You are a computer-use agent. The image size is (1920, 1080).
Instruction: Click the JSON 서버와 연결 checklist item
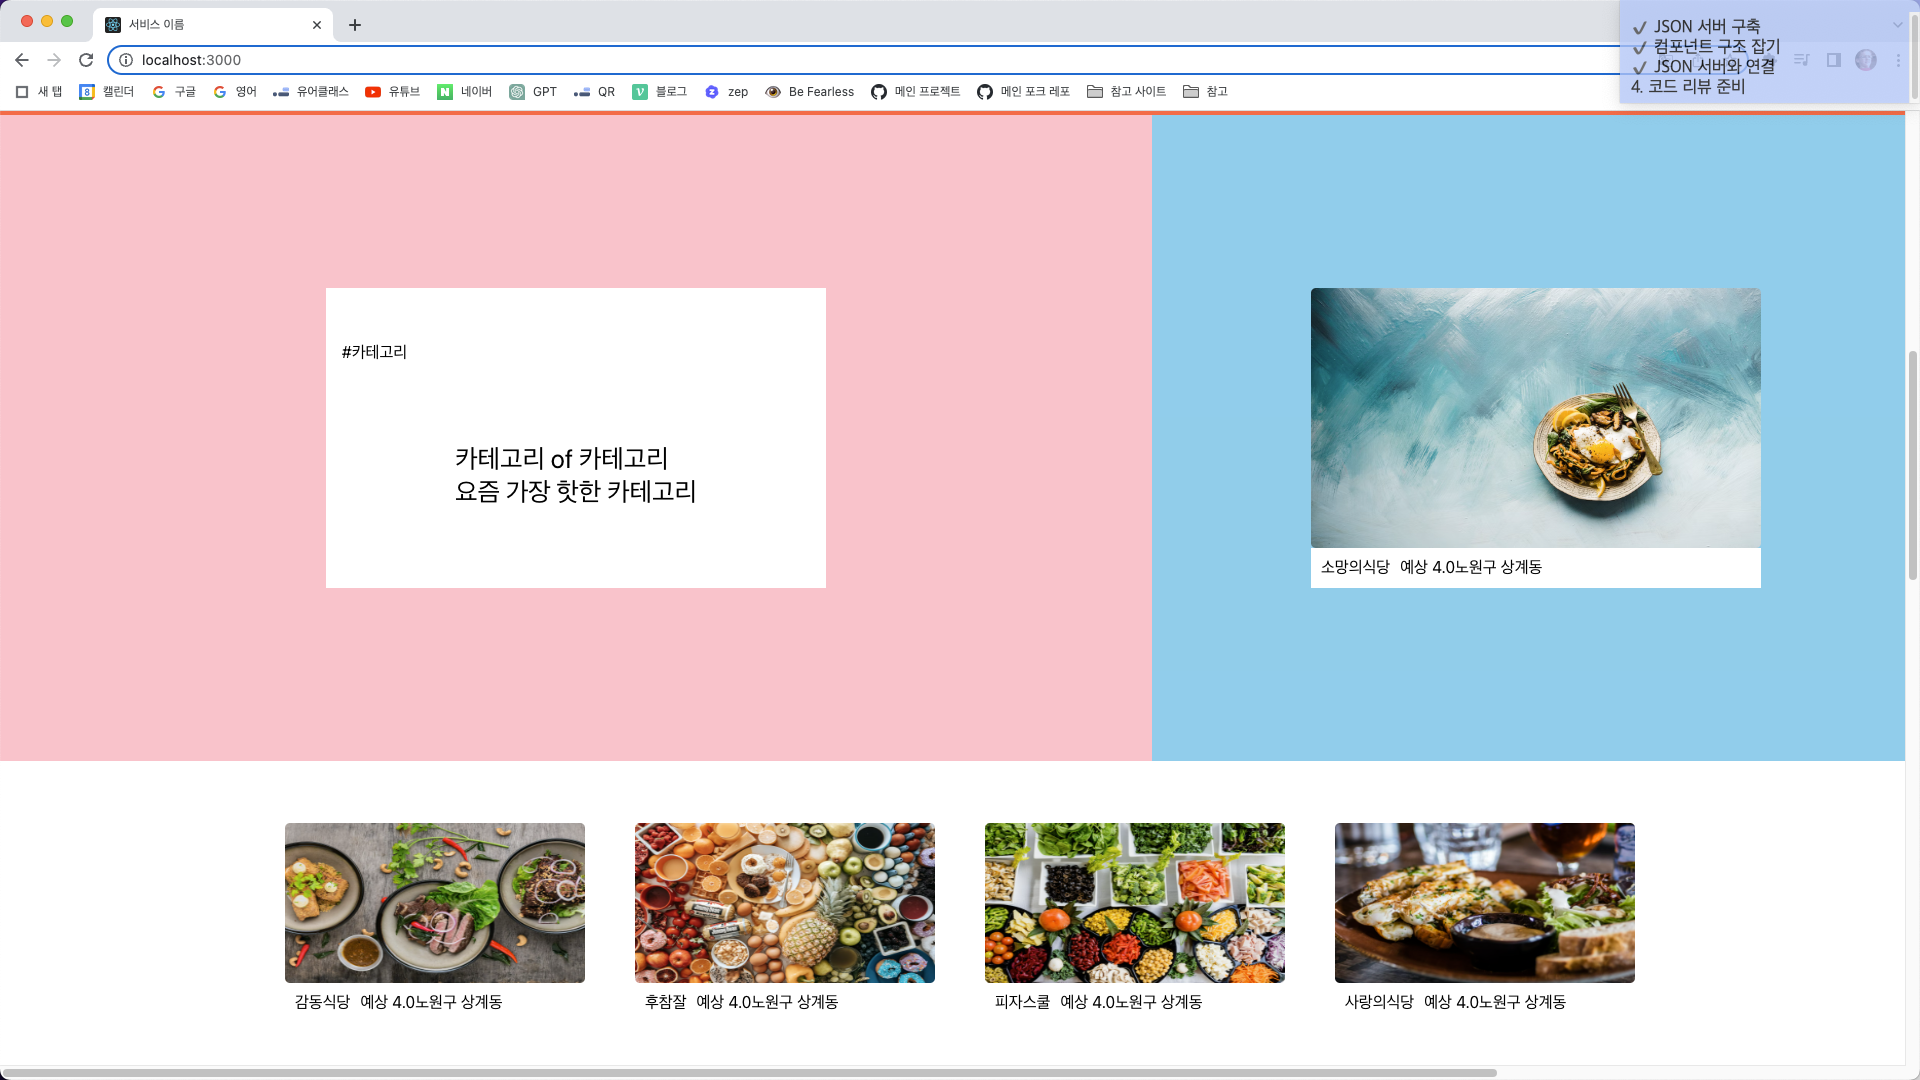1704,67
